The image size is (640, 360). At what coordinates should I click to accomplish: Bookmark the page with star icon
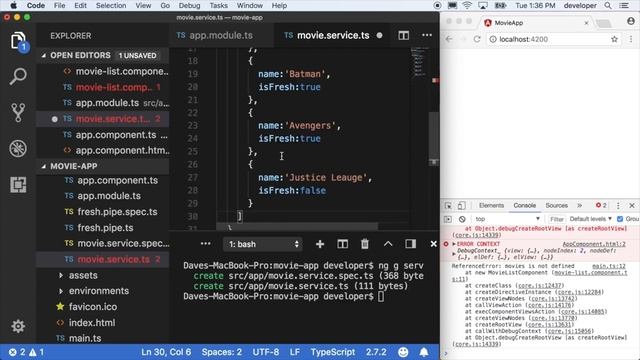[x=614, y=39]
